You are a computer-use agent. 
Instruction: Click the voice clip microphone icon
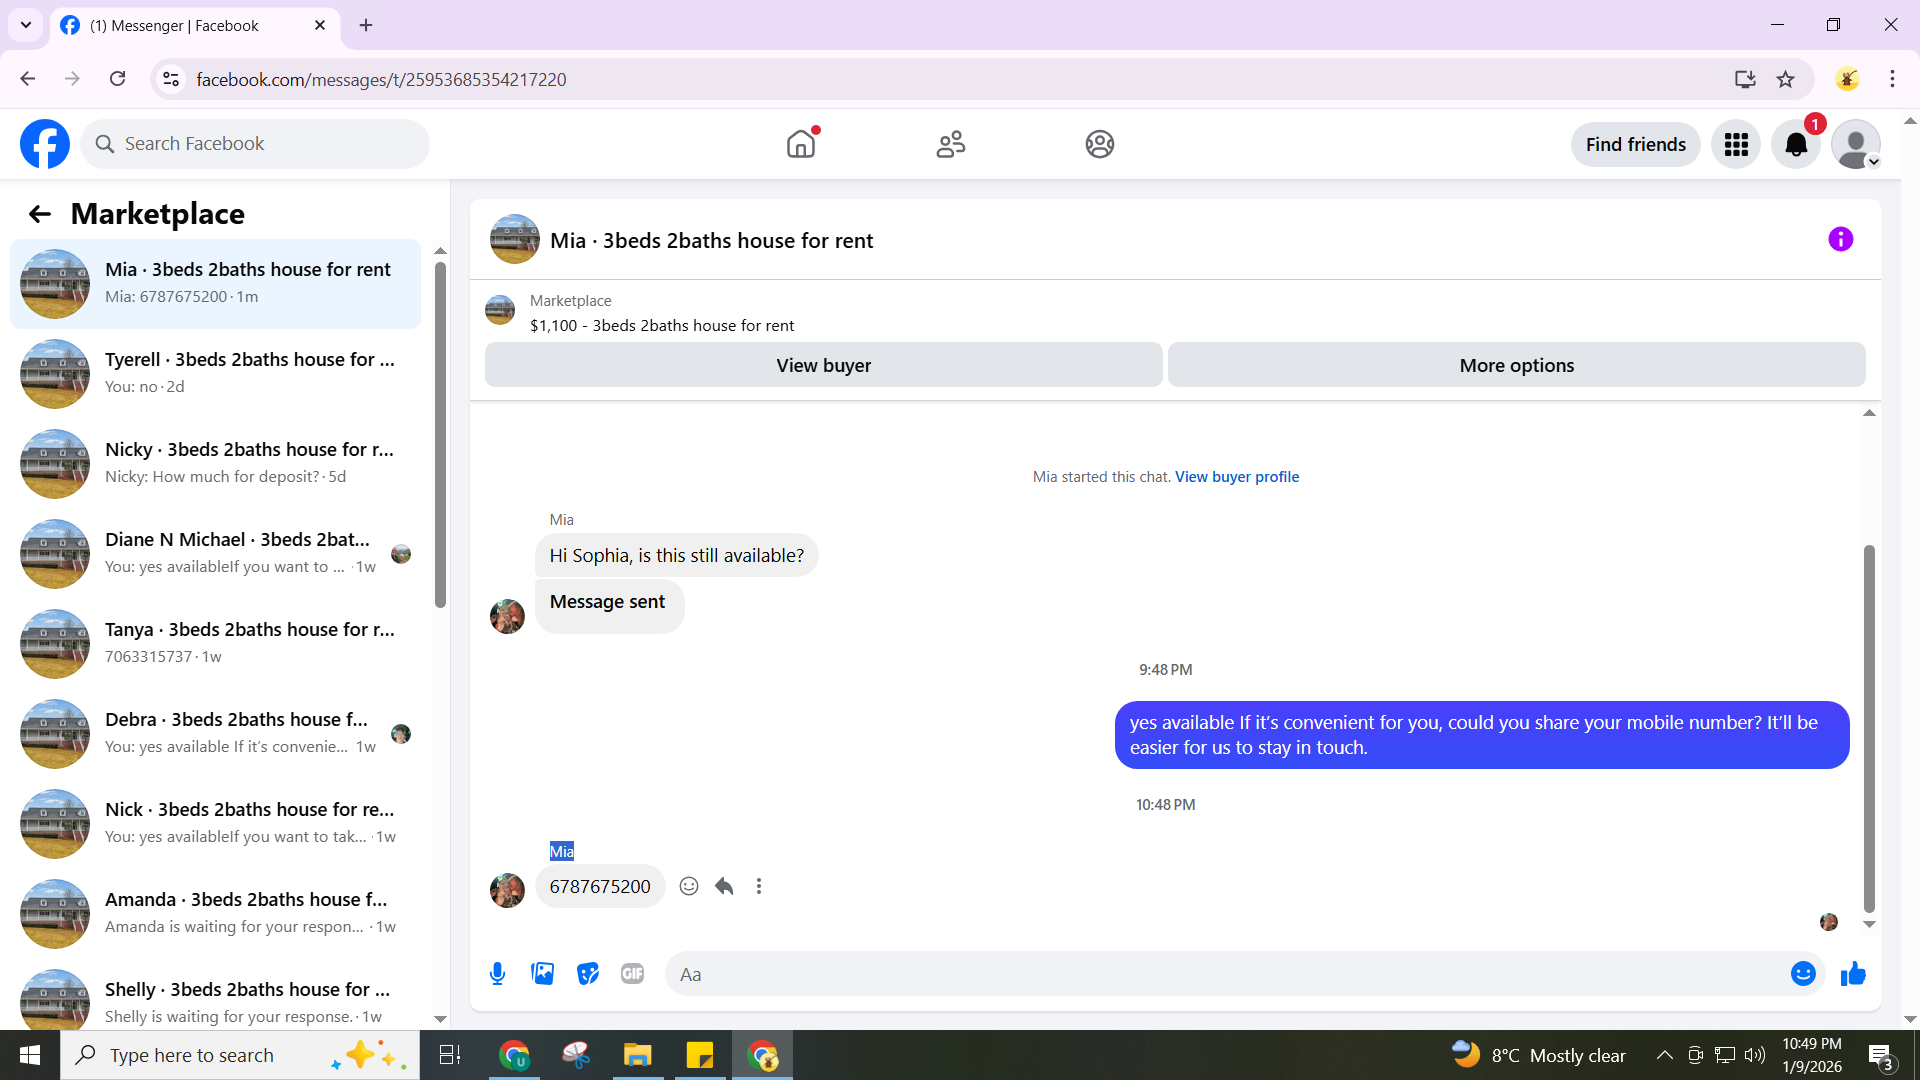[497, 974]
